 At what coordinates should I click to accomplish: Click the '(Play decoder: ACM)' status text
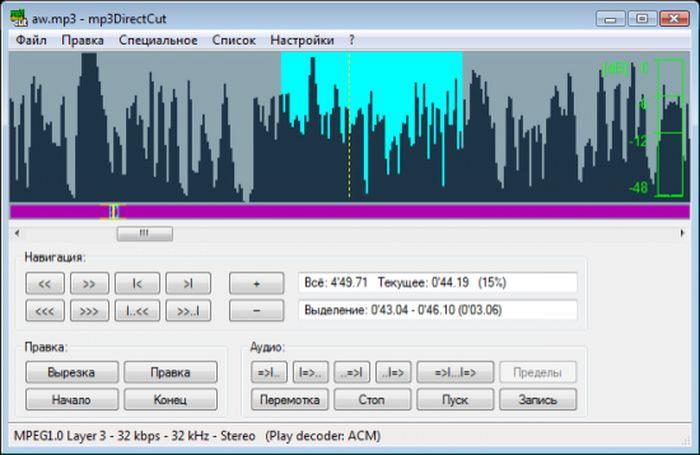pos(323,436)
